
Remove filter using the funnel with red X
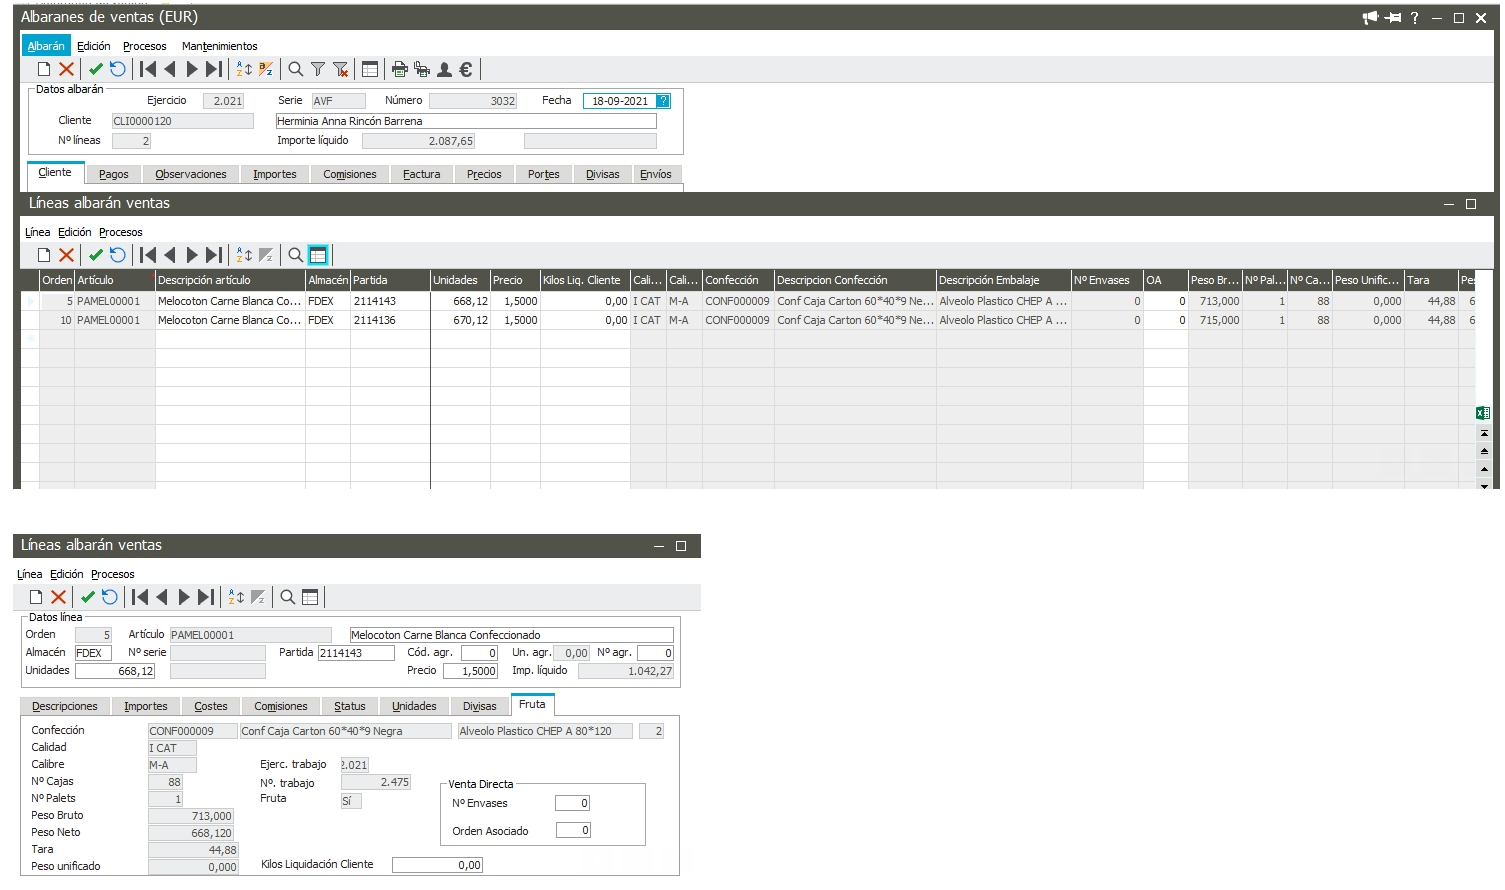[x=341, y=69]
